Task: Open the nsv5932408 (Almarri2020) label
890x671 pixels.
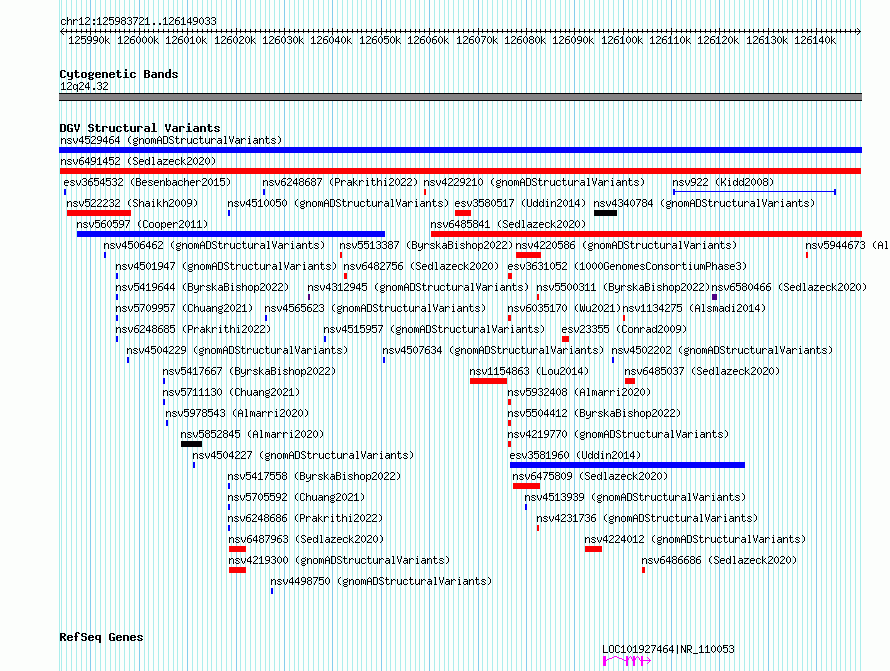Action: [x=579, y=392]
